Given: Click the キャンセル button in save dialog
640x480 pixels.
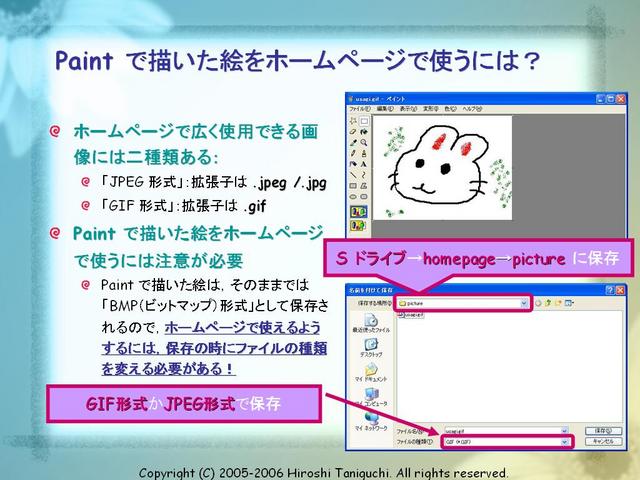Looking at the screenshot, I should pyautogui.click(x=603, y=441).
